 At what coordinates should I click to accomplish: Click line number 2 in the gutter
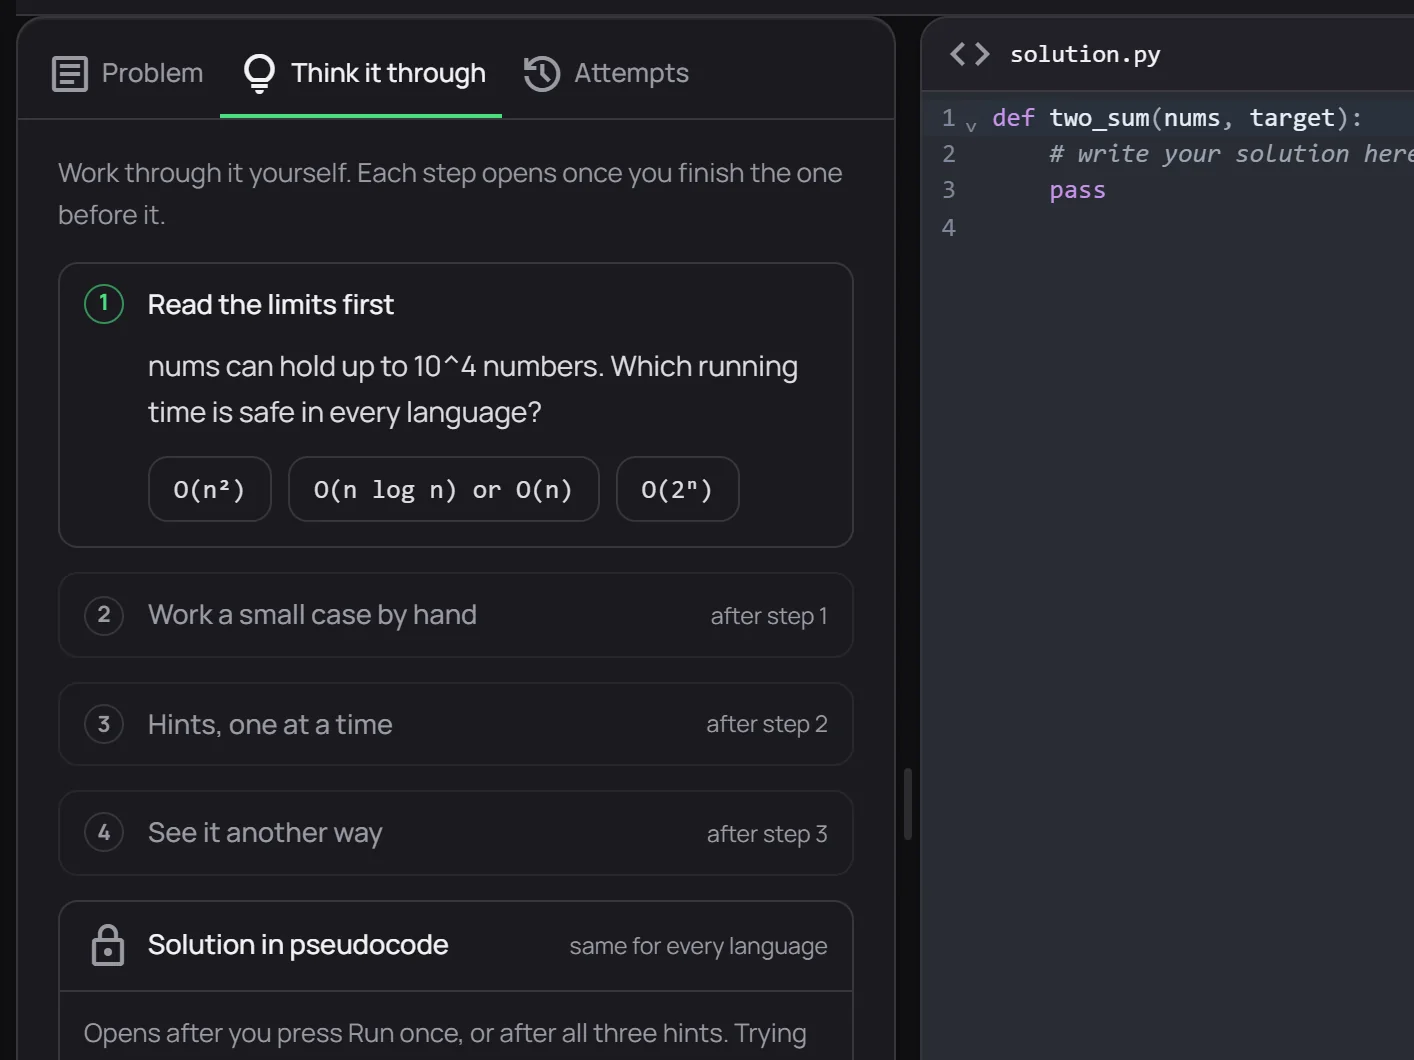(x=949, y=154)
